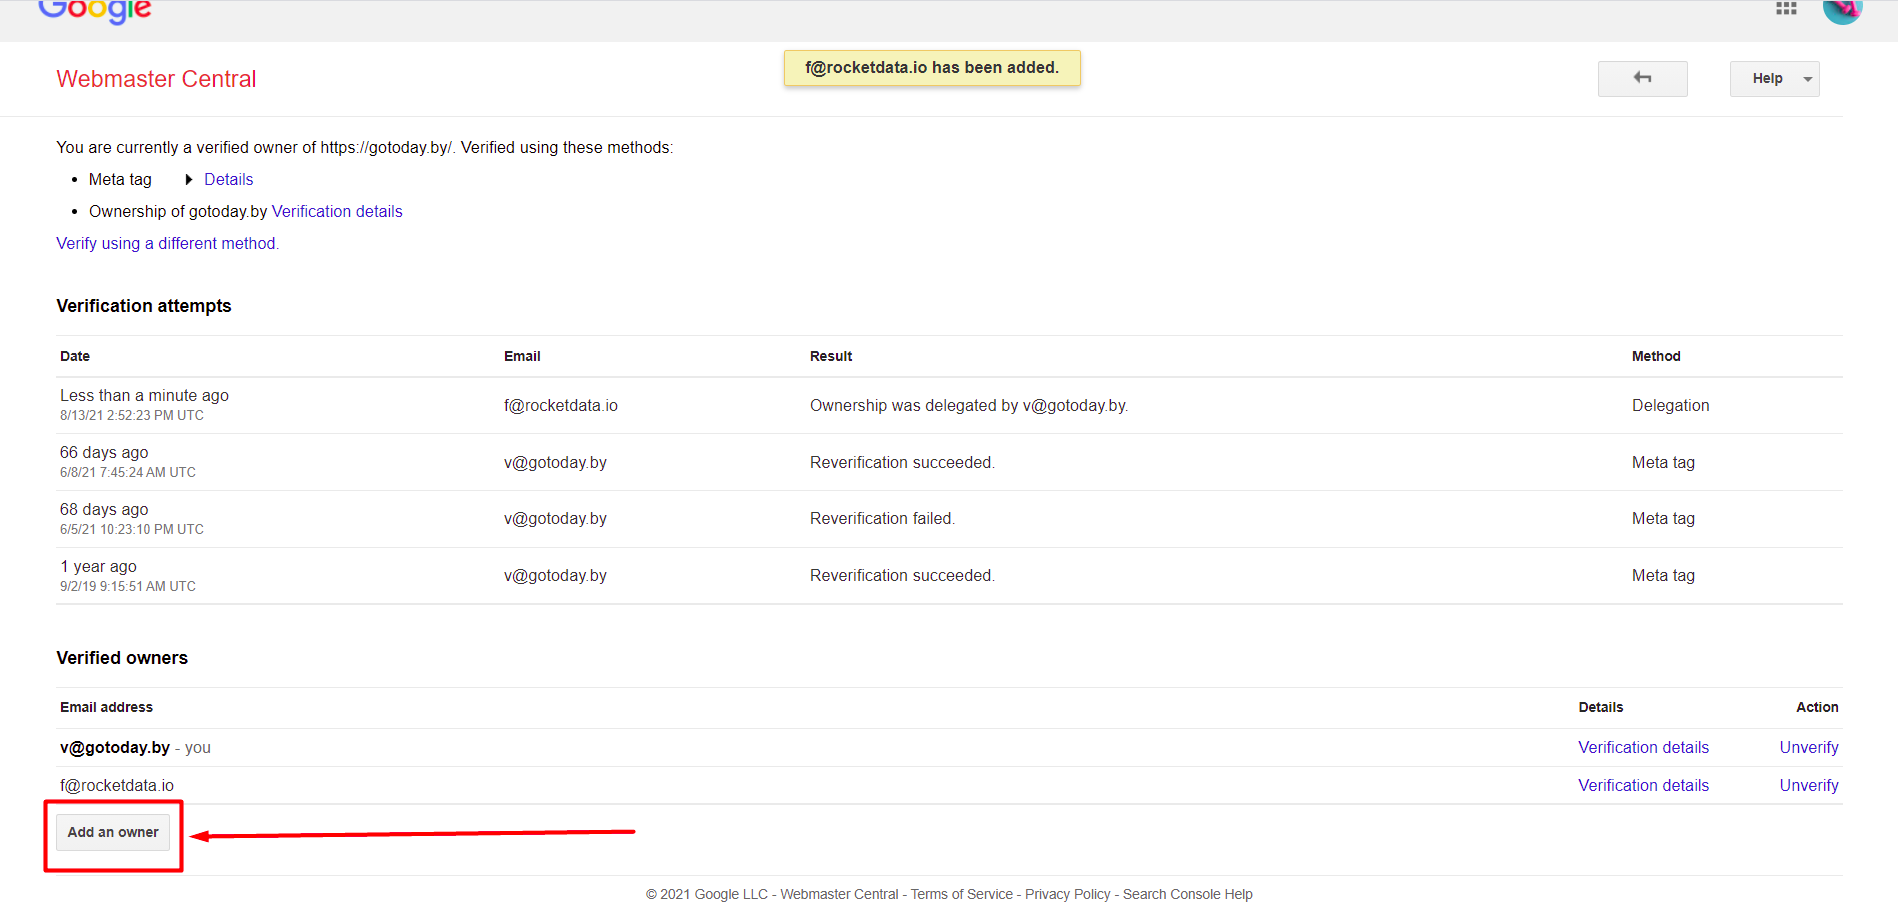Open Search Console Help footer link
1898x924 pixels.
[1187, 895]
